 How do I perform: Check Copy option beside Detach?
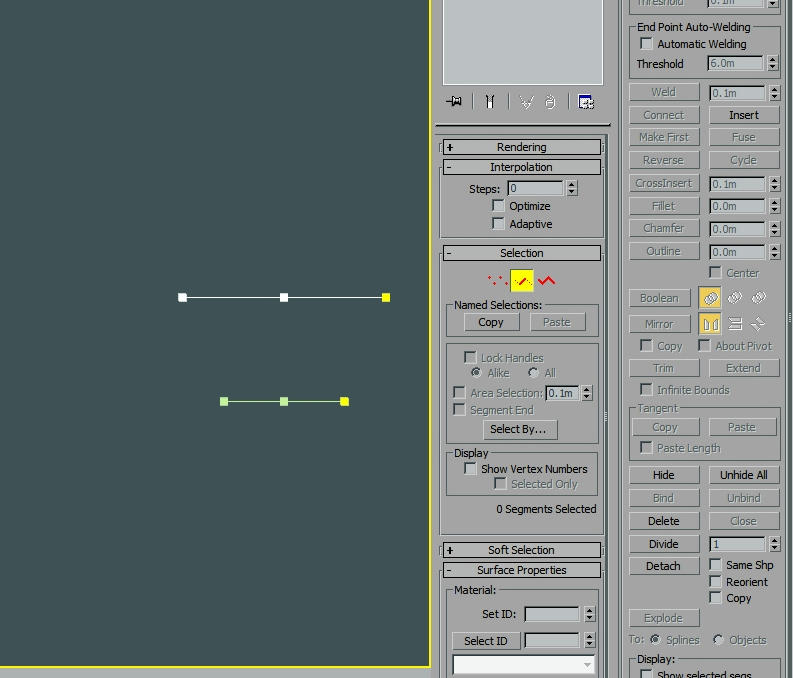pos(715,598)
